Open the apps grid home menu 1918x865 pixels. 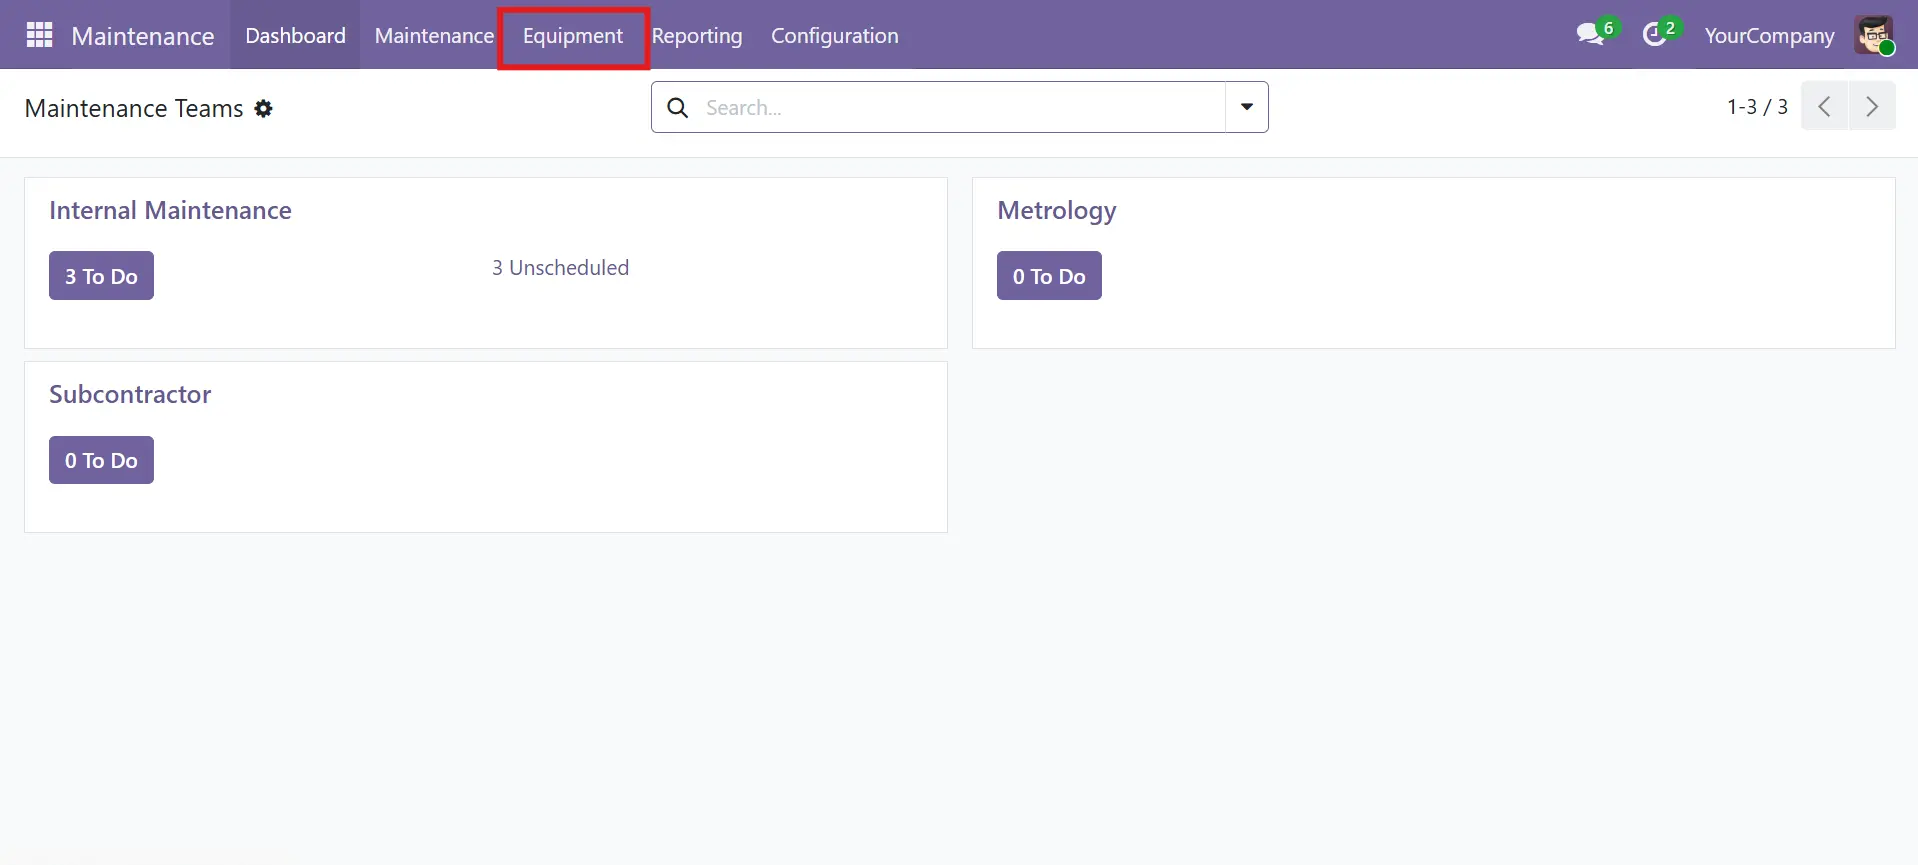[39, 35]
